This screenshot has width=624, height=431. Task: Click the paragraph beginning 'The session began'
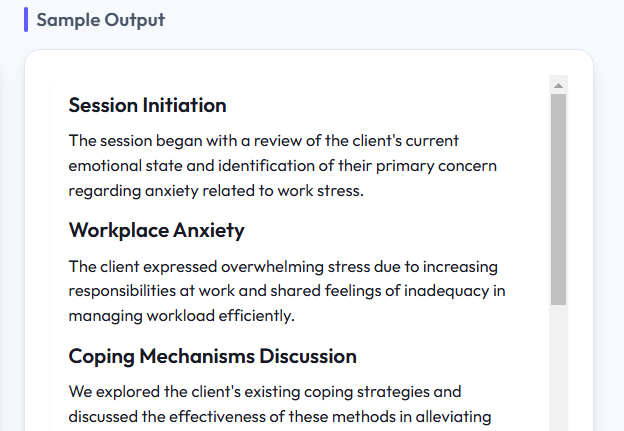283,166
